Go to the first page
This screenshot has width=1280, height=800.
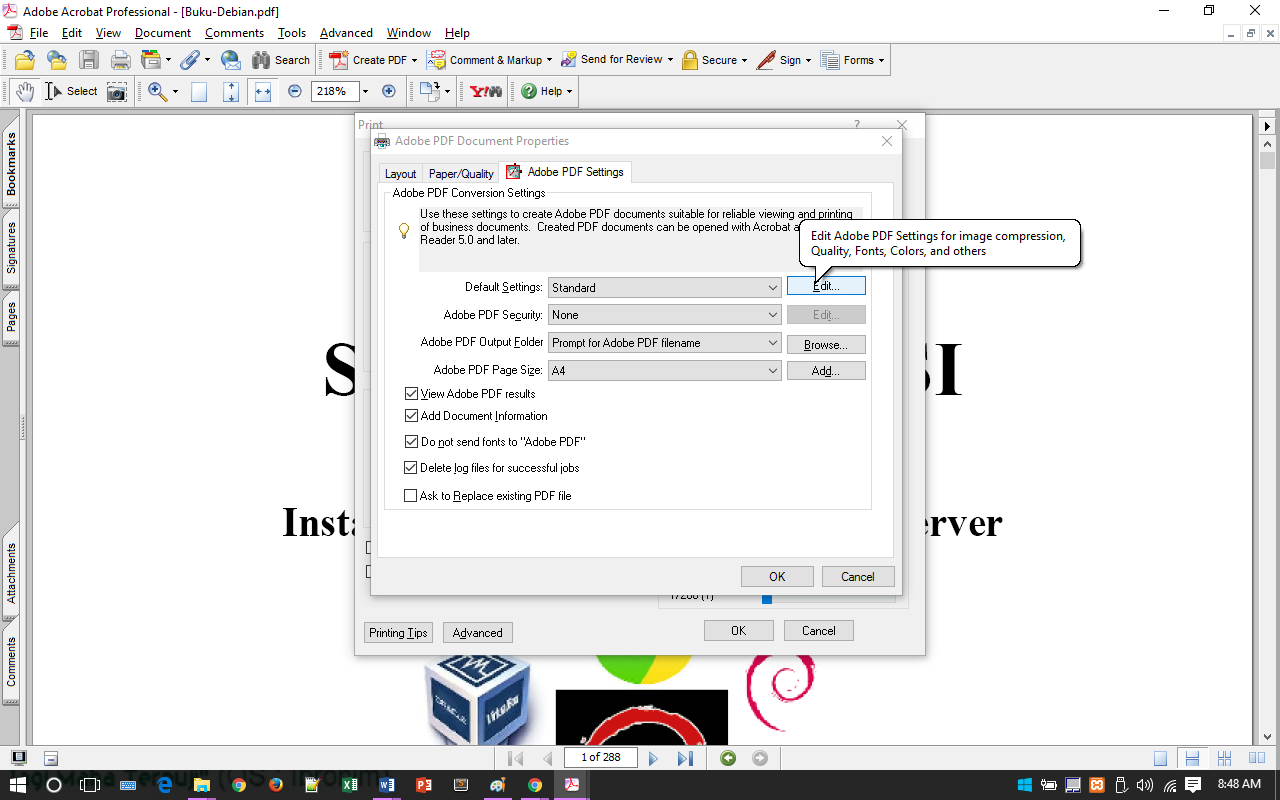(x=515, y=758)
